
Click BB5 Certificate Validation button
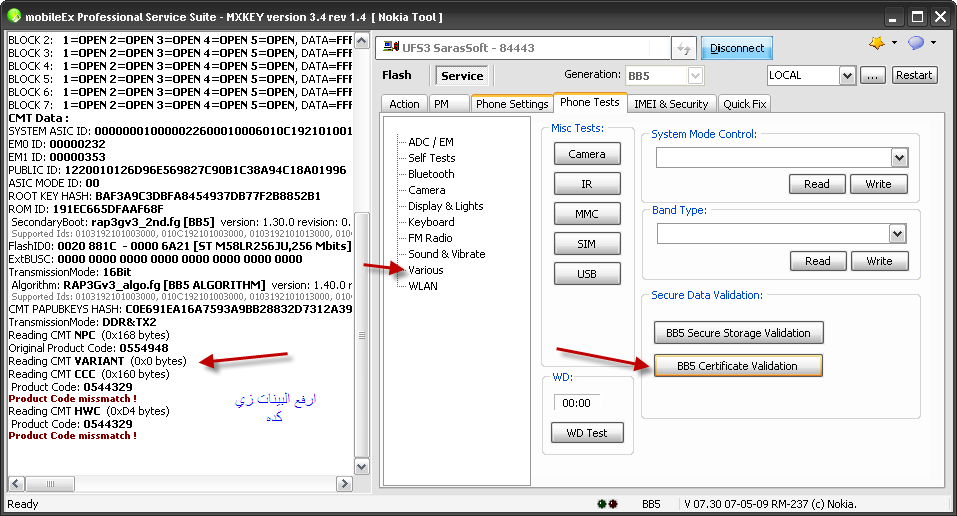pos(738,366)
